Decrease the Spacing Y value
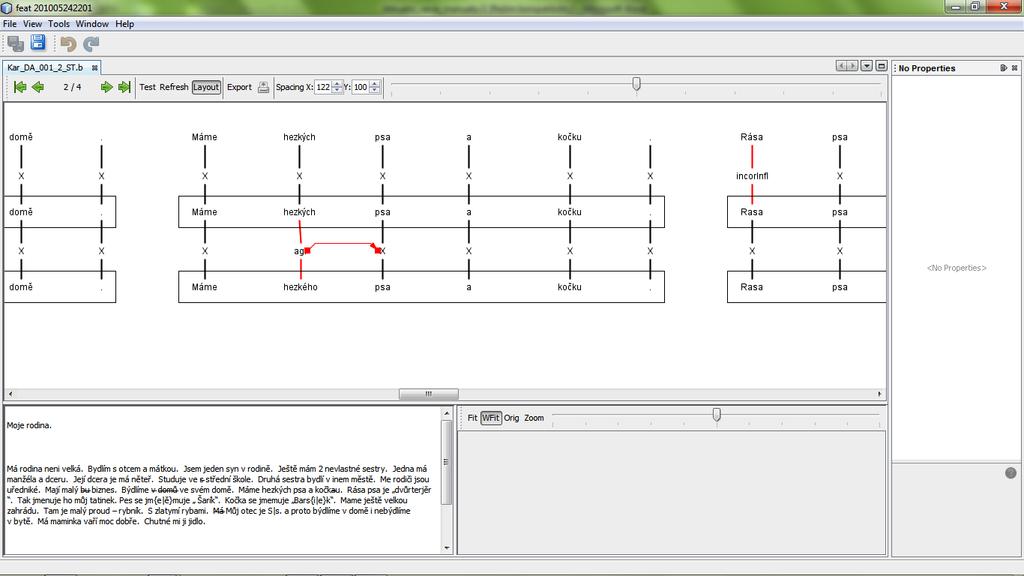 pyautogui.click(x=375, y=90)
